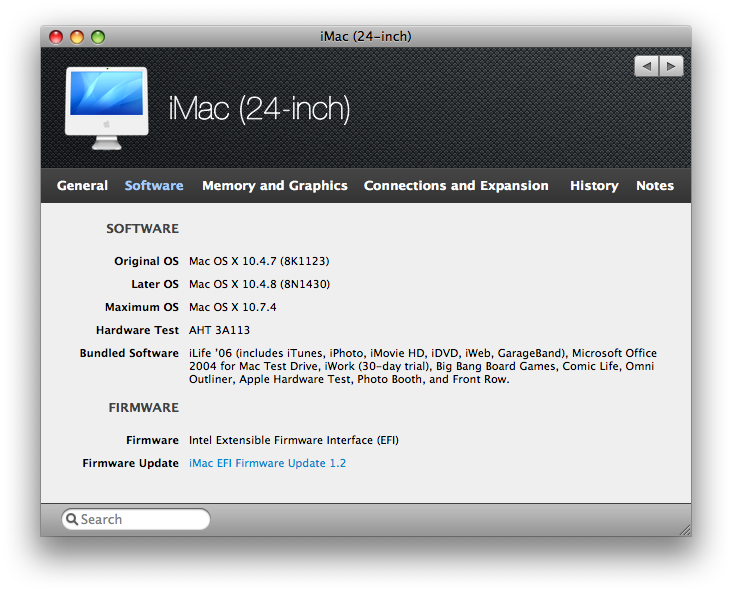Click the magnifying glass search icon
Screen dimensions: 732x592
[72, 519]
